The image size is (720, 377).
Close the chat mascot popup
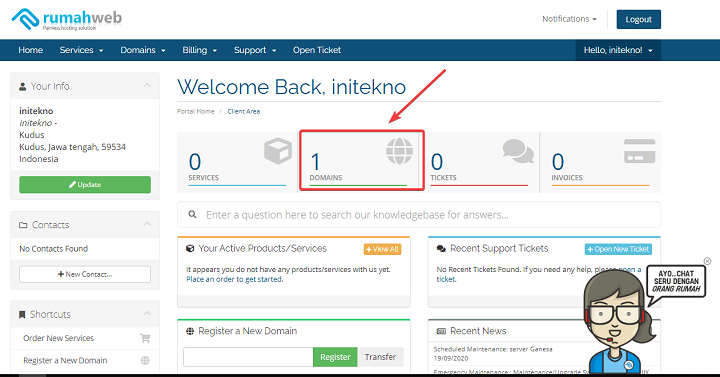(x=707, y=261)
